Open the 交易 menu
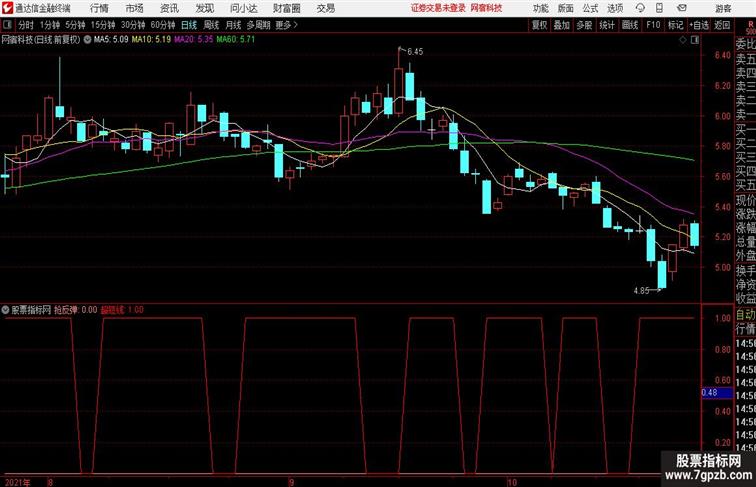Screen dimensions: 756x487 [325, 8]
